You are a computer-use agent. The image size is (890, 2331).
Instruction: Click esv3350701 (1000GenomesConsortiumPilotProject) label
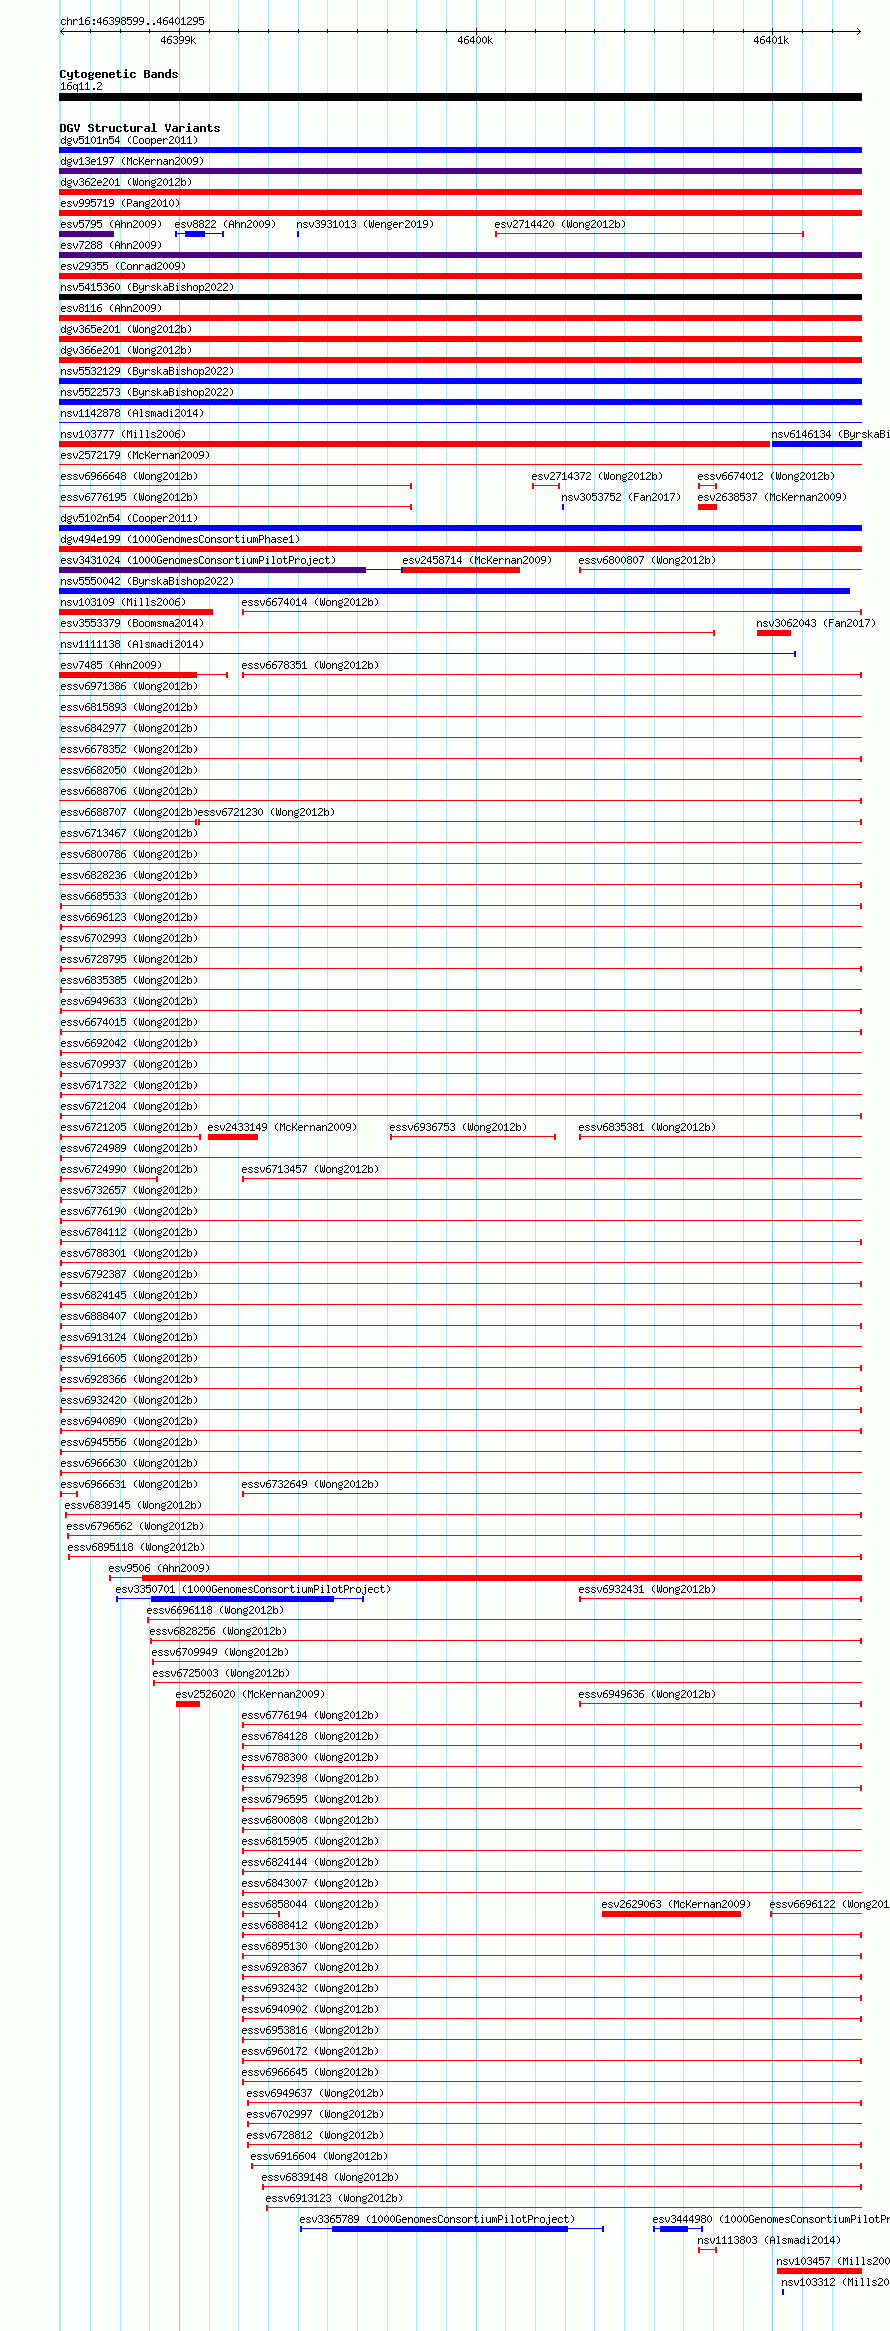click(x=253, y=1589)
